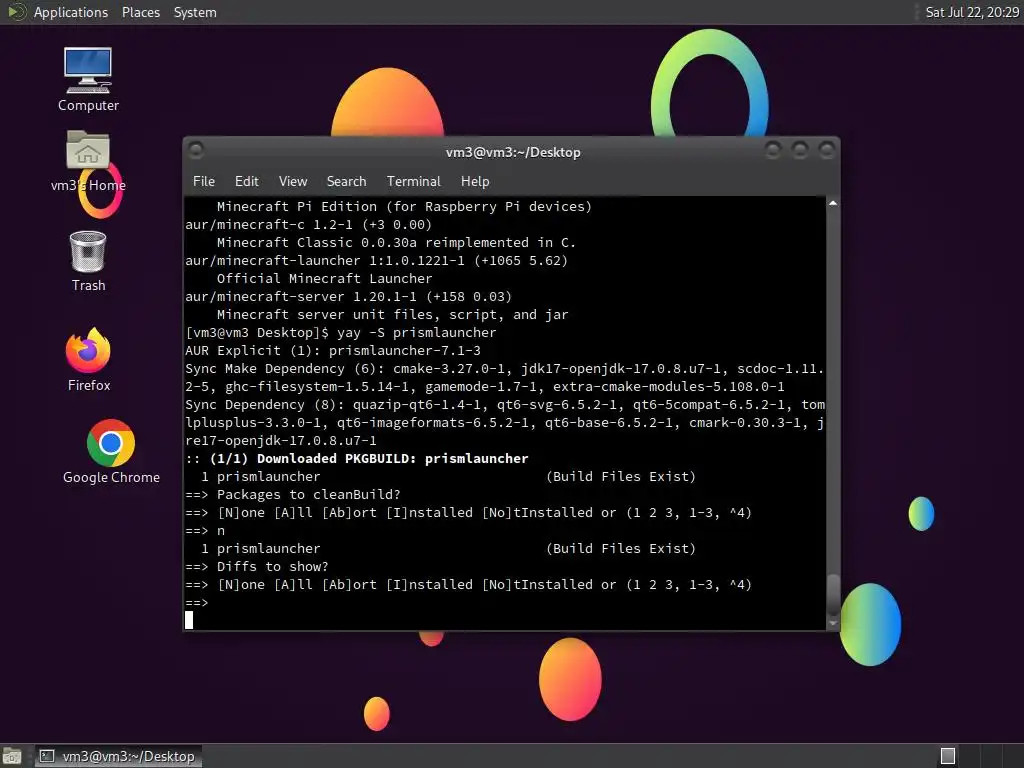Minimize the terminal window
The height and width of the screenshot is (768, 1024).
coord(773,151)
